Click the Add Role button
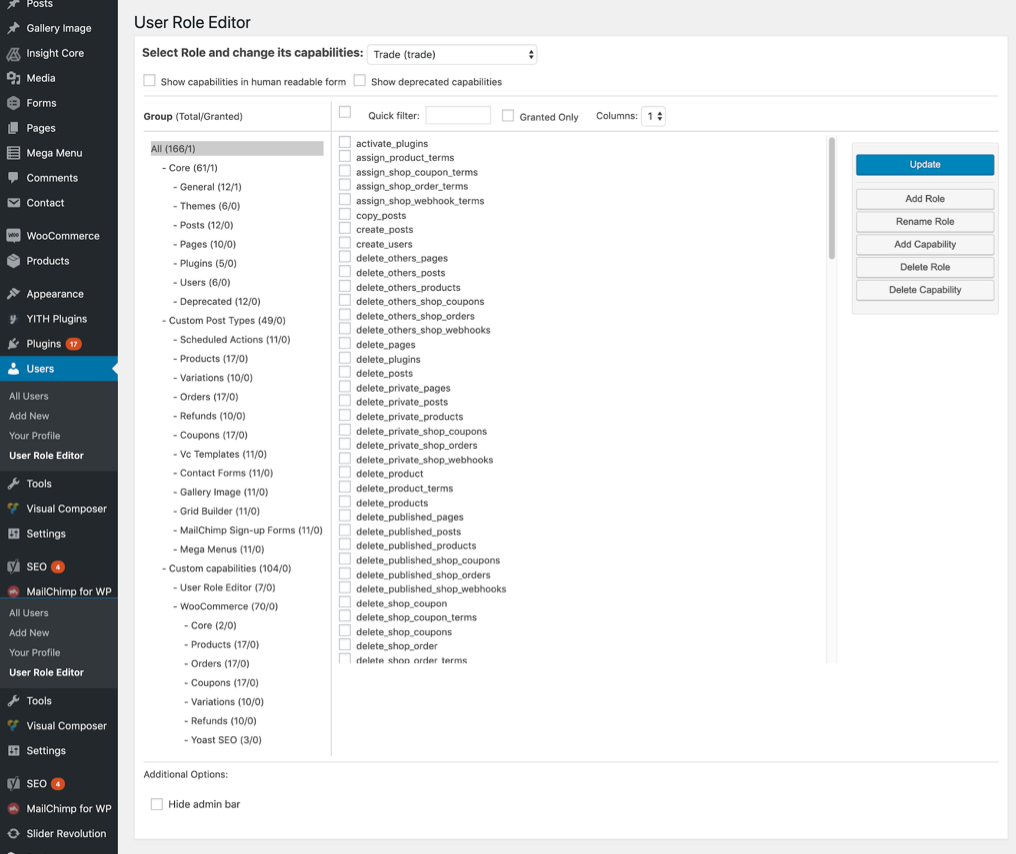Screen dimensions: 1016x854 pos(925,199)
